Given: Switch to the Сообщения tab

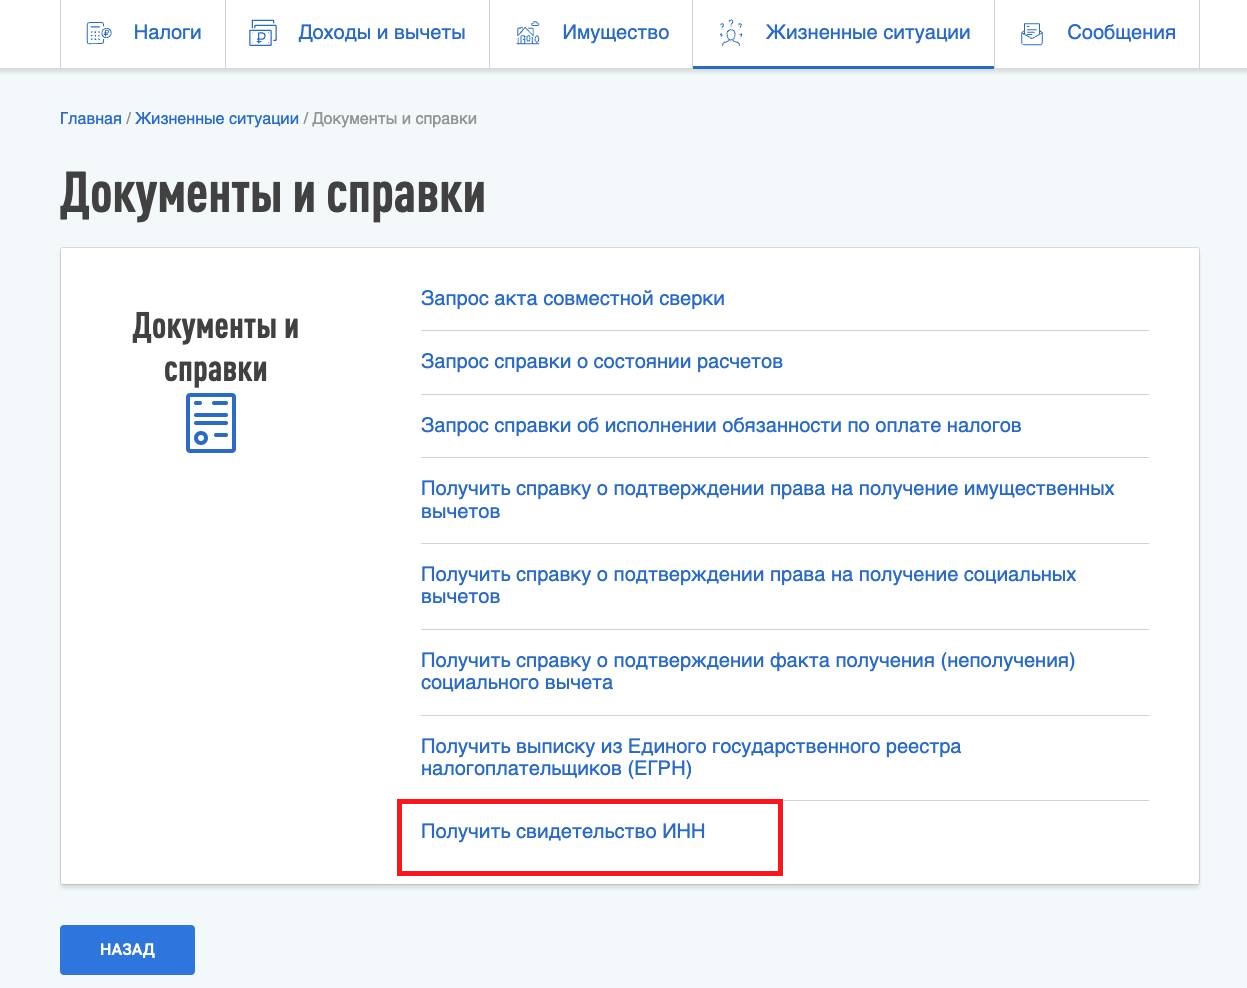Looking at the screenshot, I should (1120, 32).
